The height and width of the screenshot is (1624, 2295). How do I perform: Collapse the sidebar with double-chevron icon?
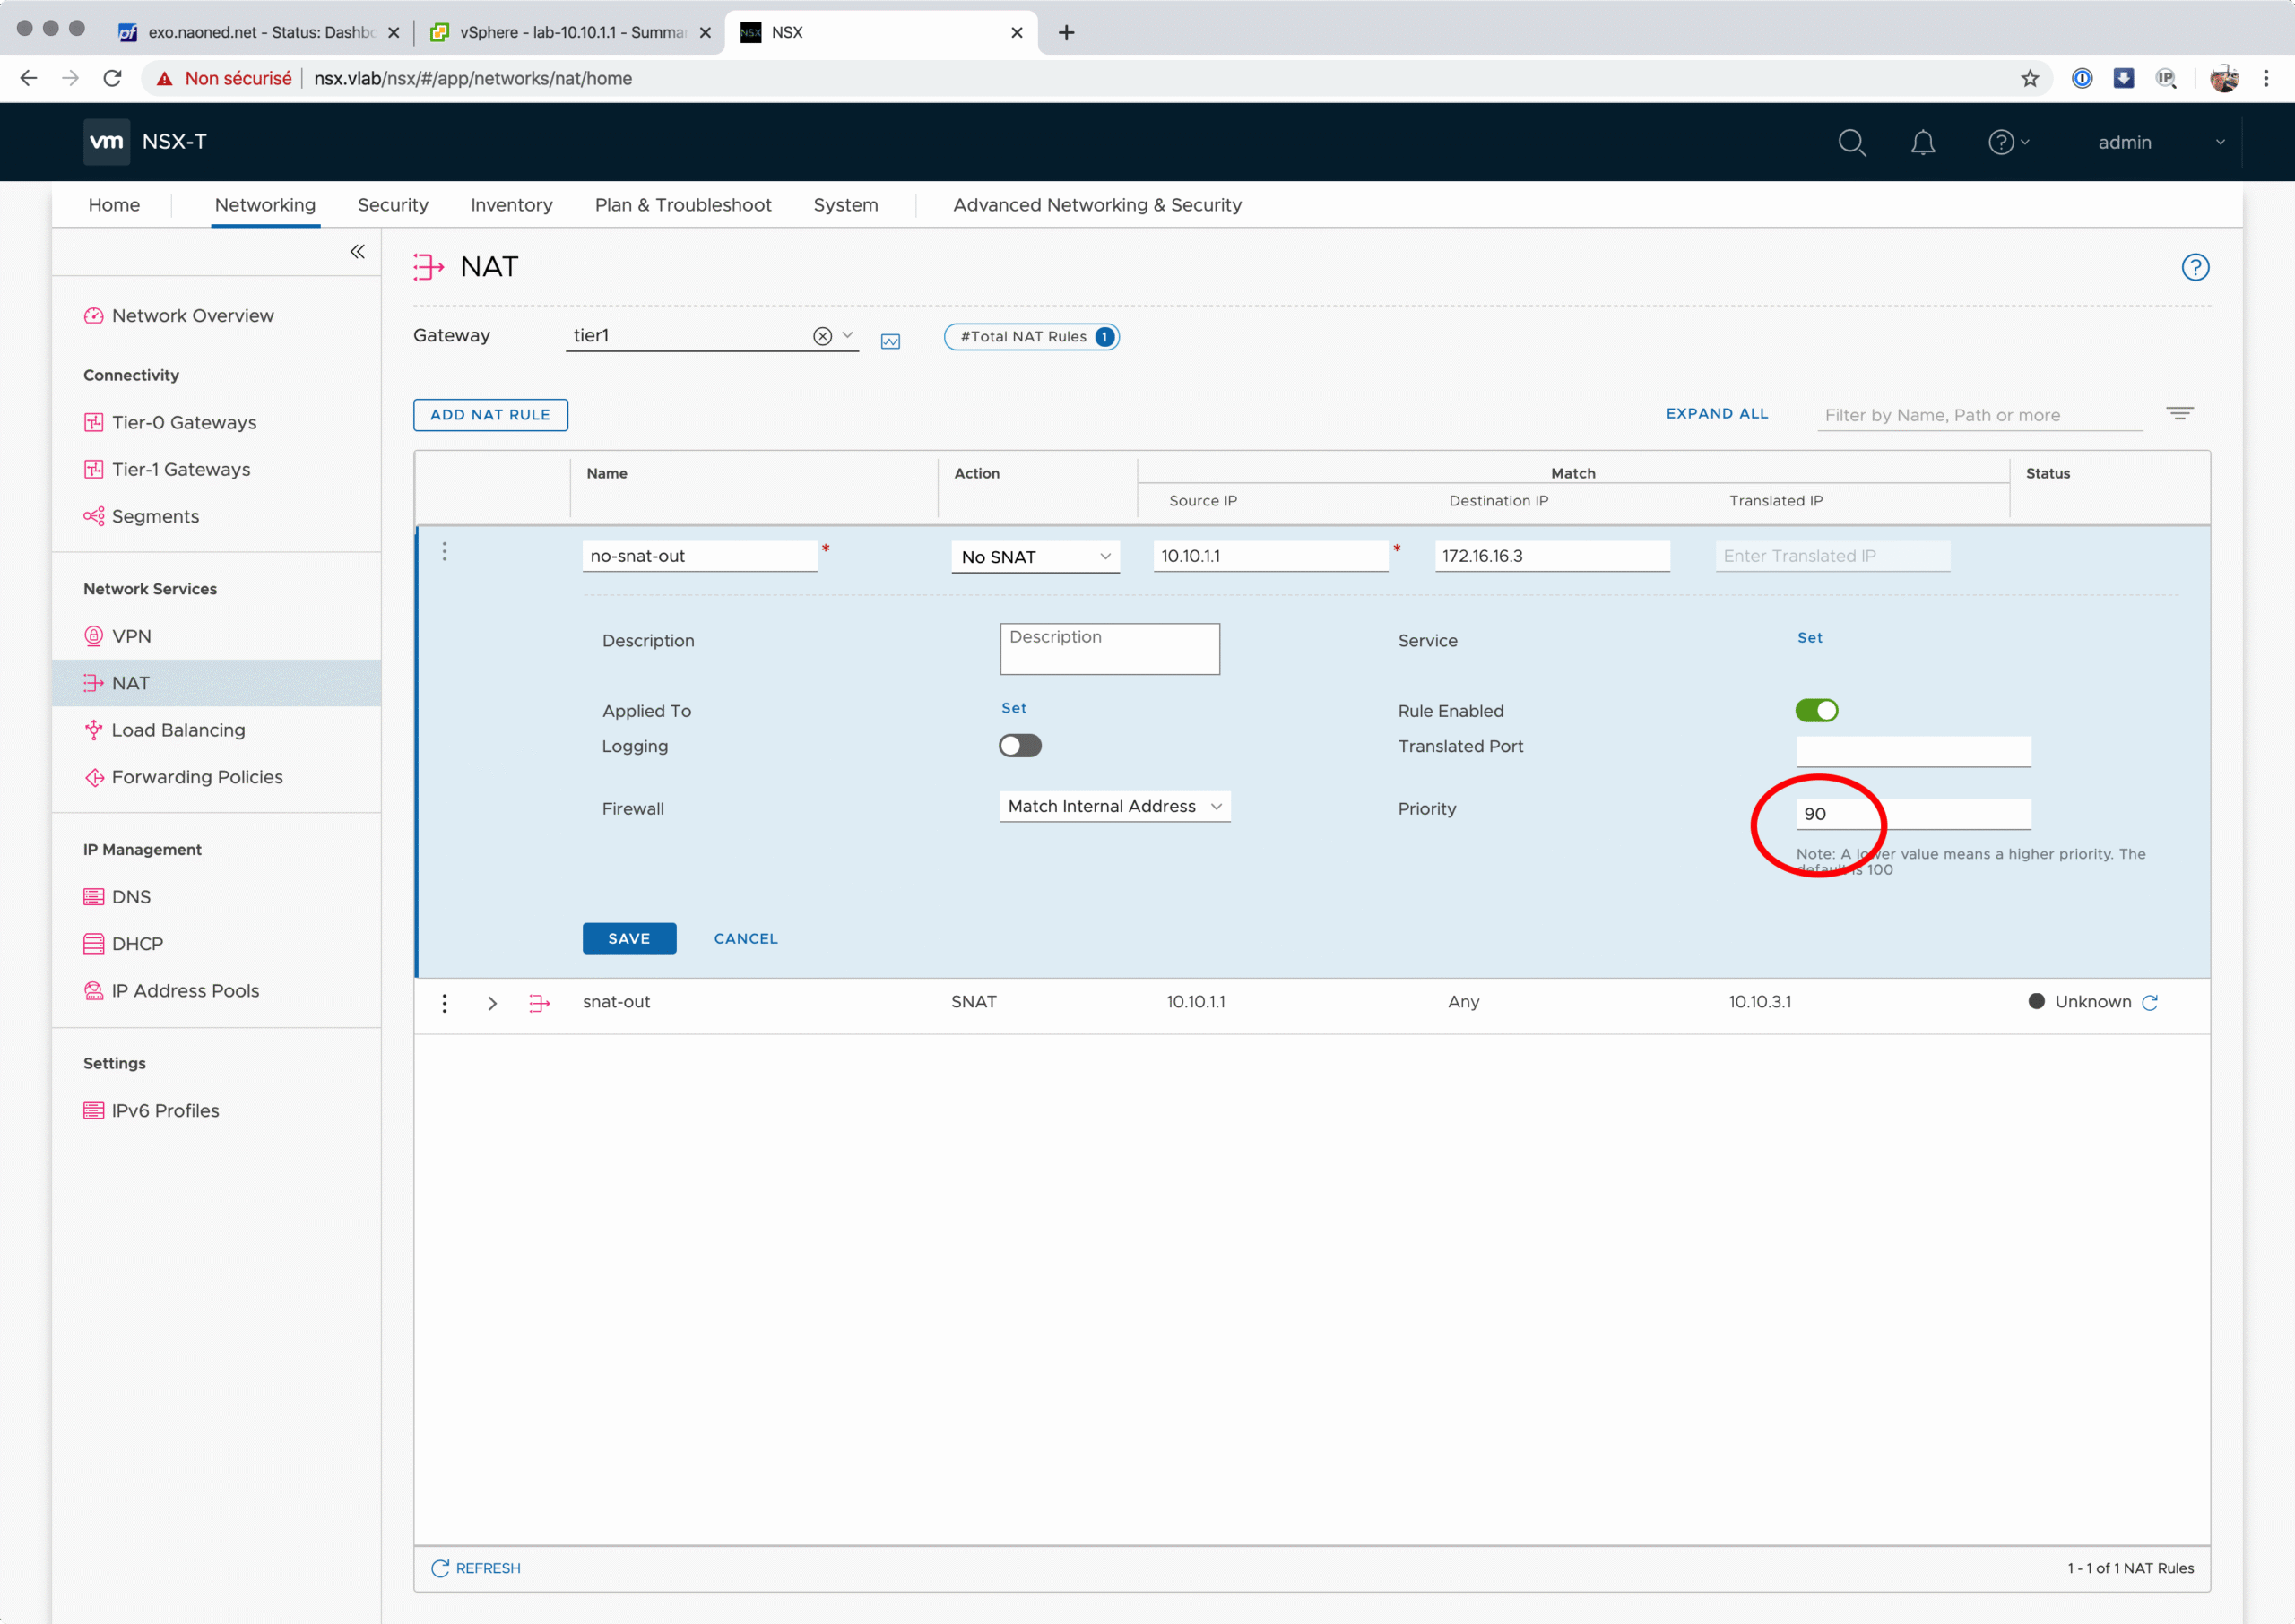click(x=357, y=252)
